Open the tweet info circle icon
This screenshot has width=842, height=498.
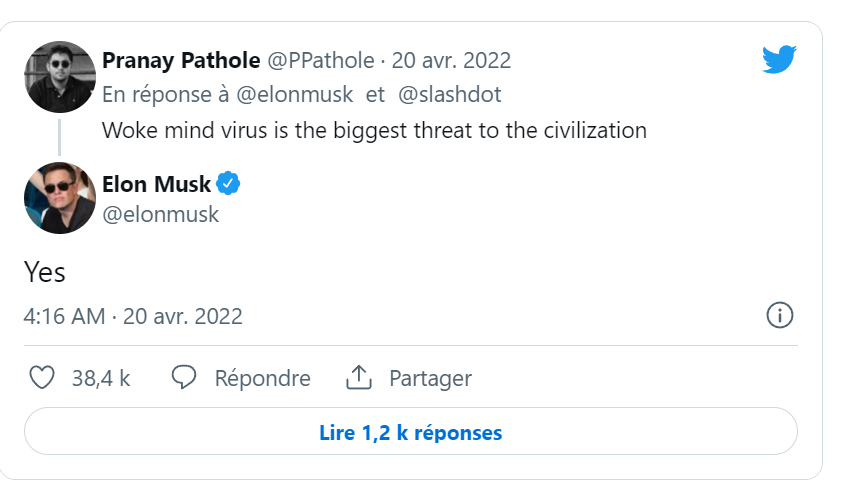[x=779, y=316]
